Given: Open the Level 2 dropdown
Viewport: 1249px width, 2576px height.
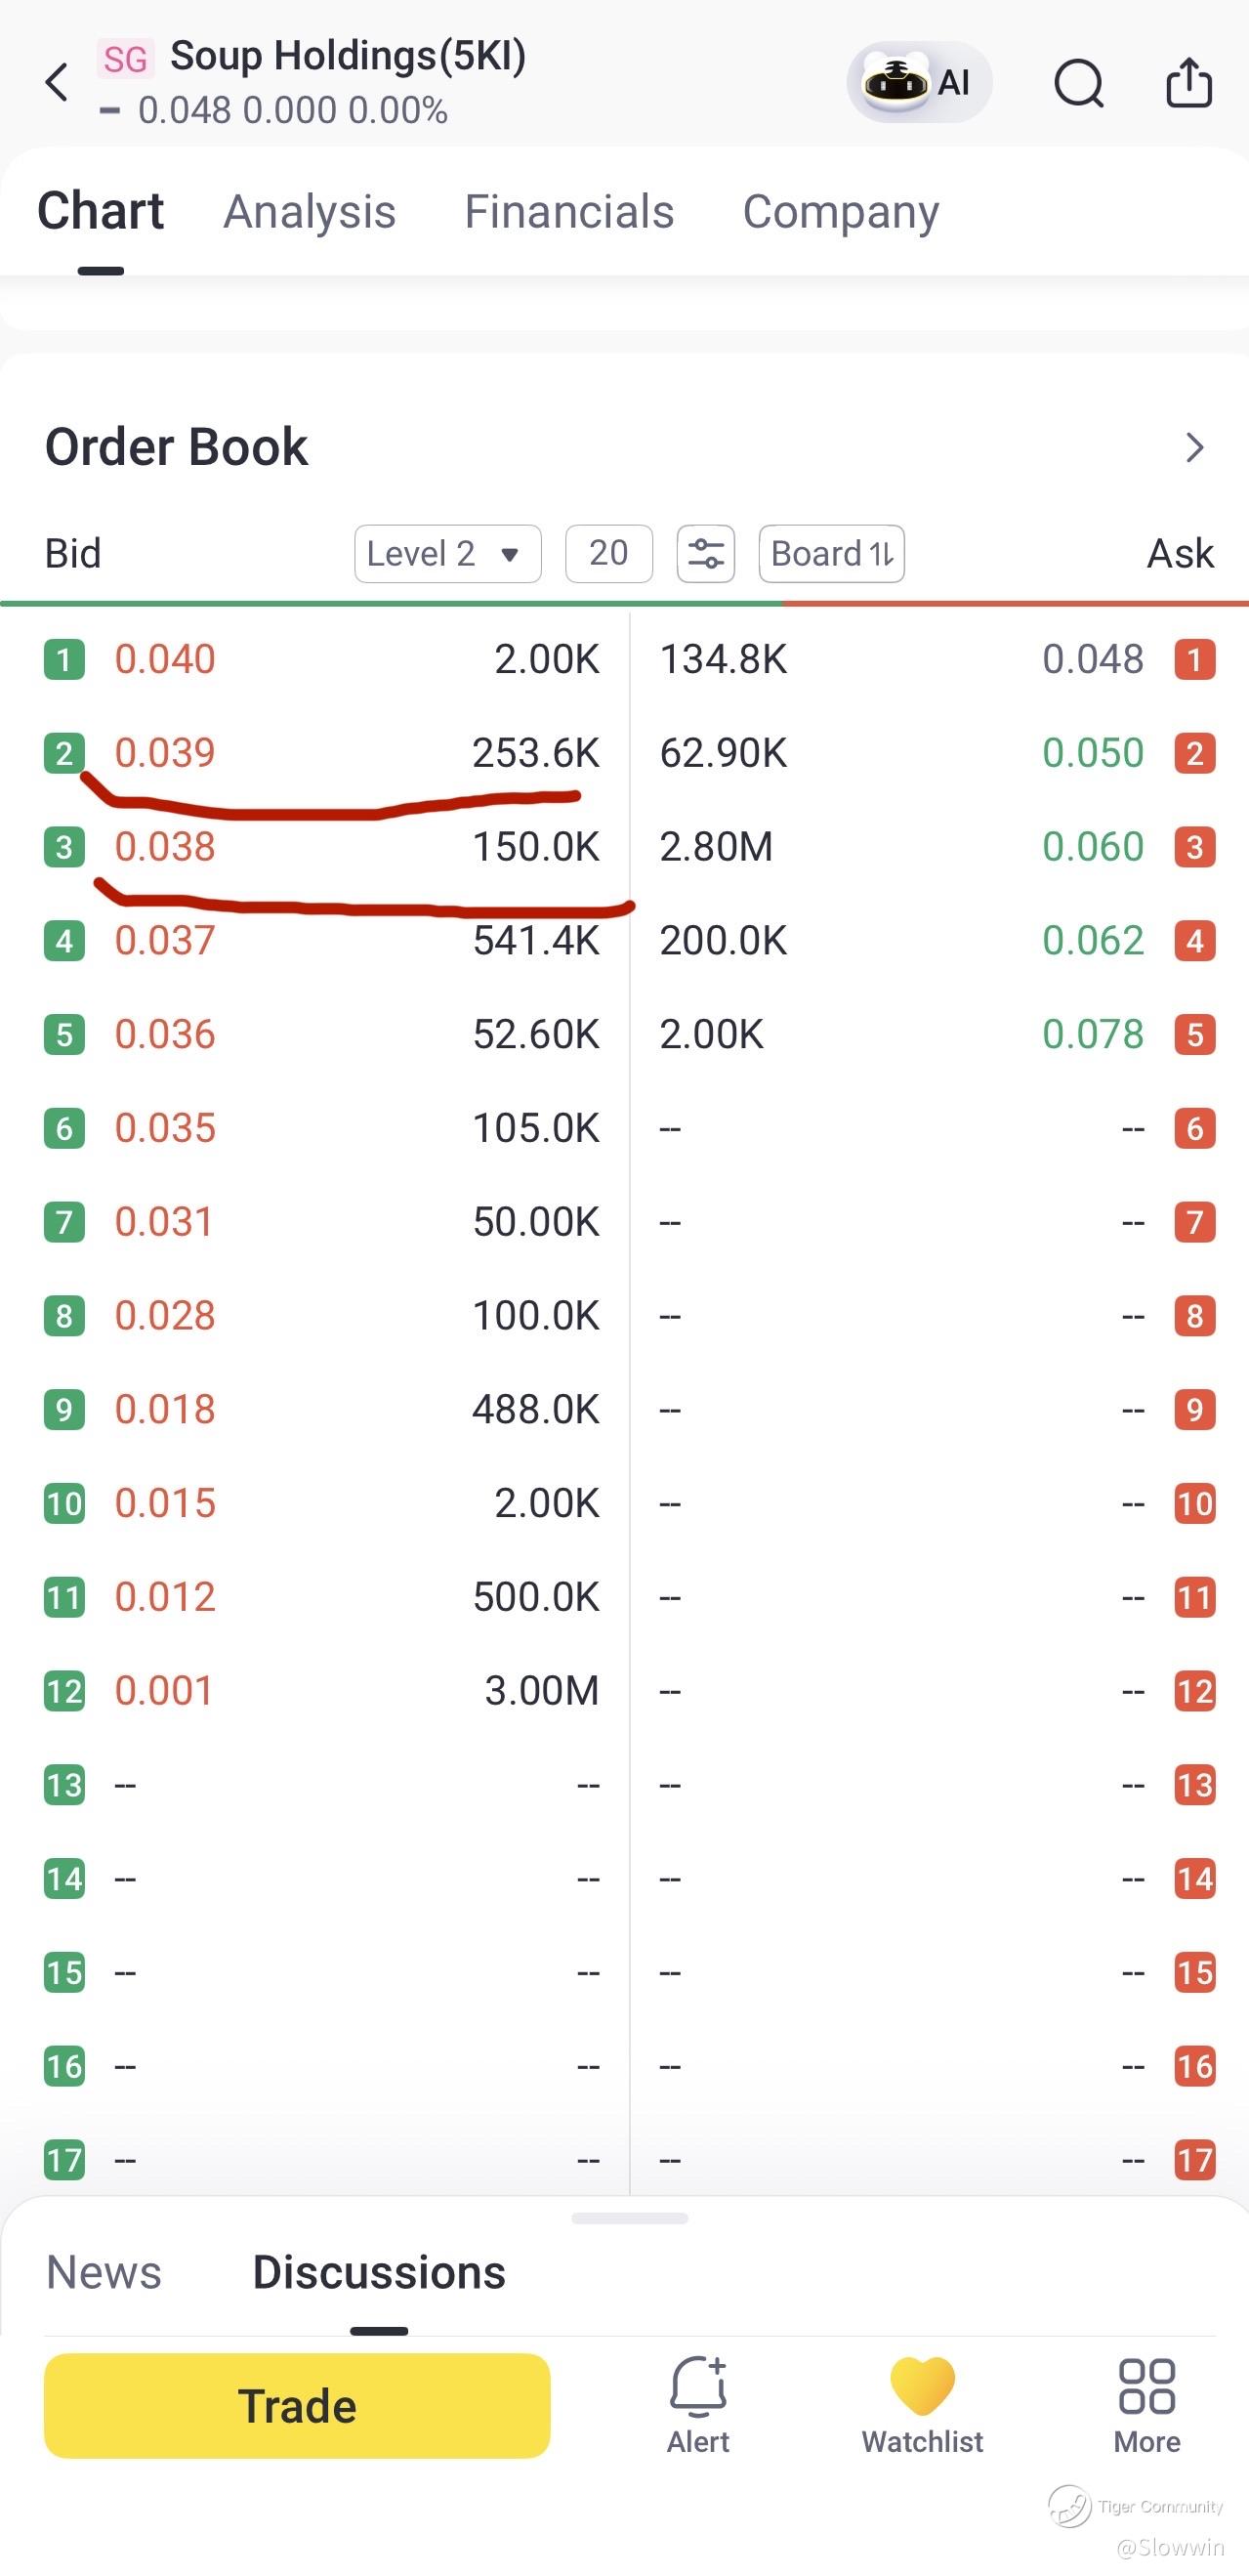Looking at the screenshot, I should [448, 553].
